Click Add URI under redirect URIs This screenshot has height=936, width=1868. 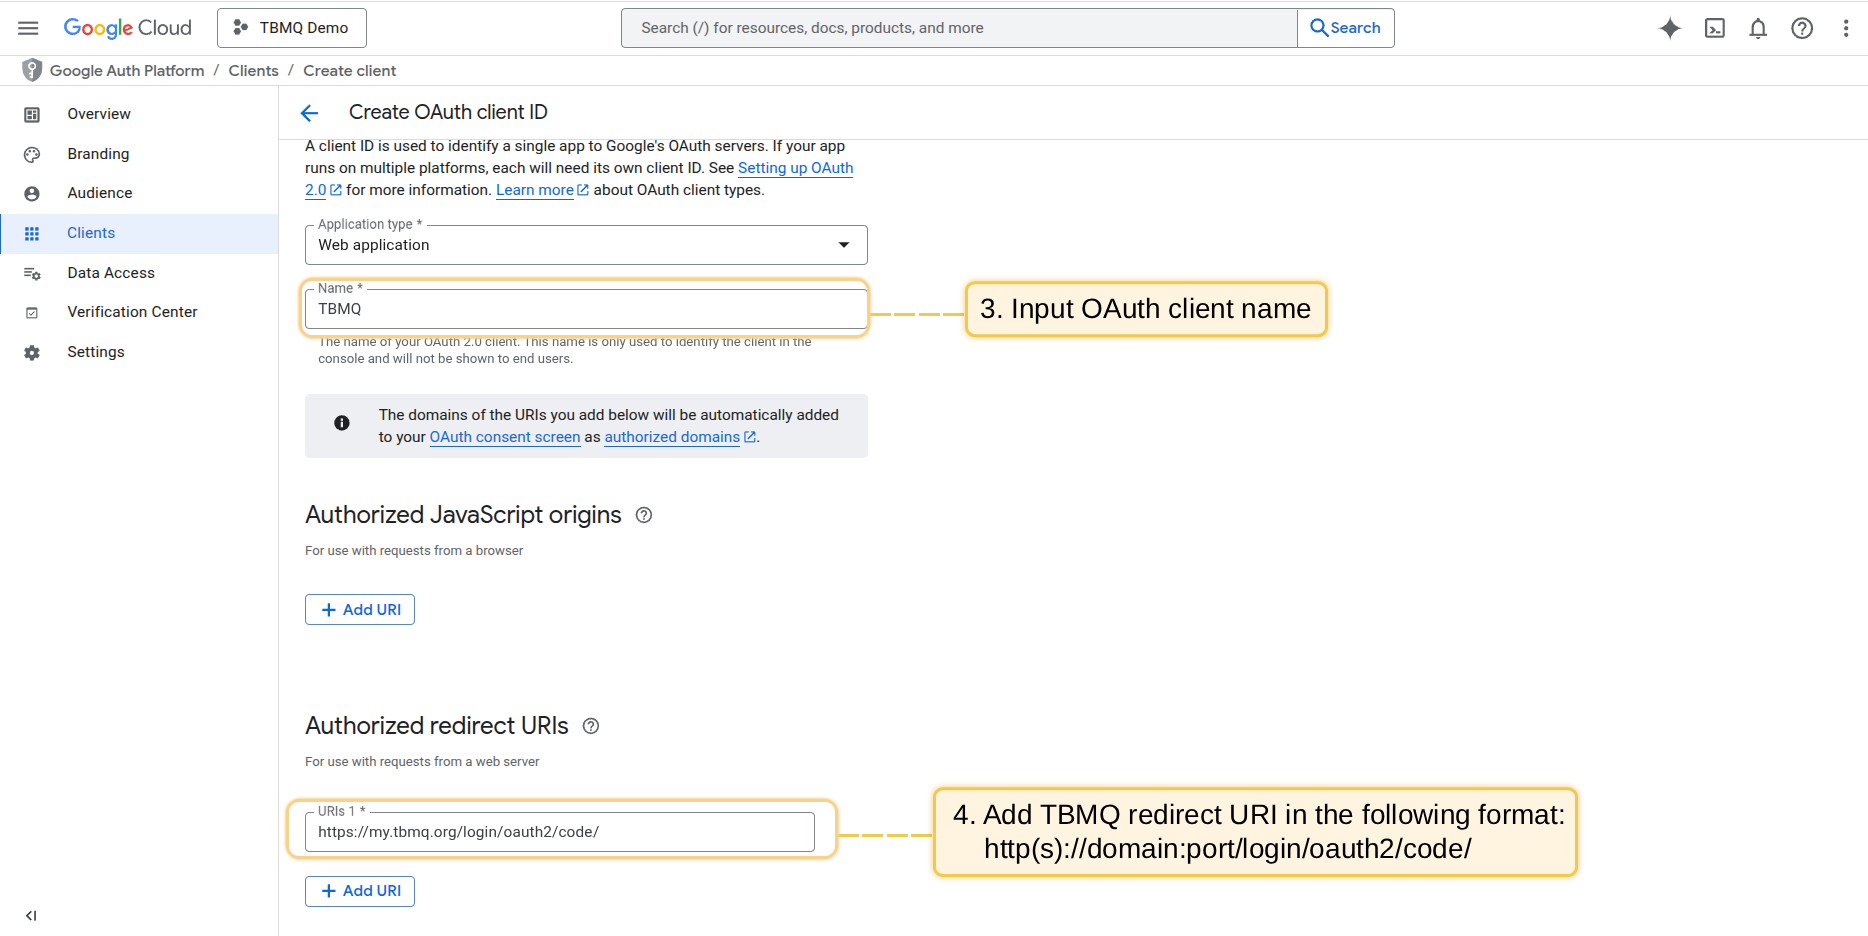tap(360, 891)
